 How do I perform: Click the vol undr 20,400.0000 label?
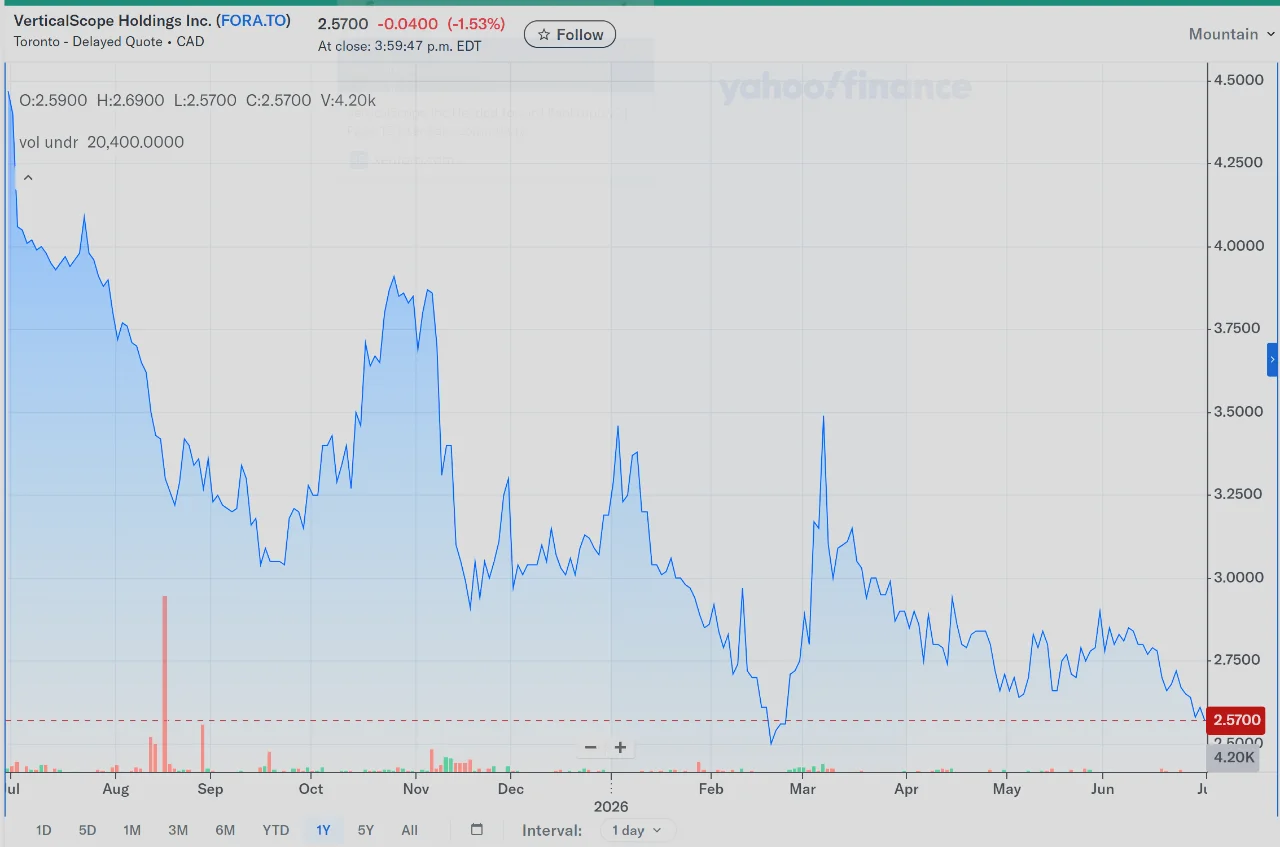pos(102,142)
